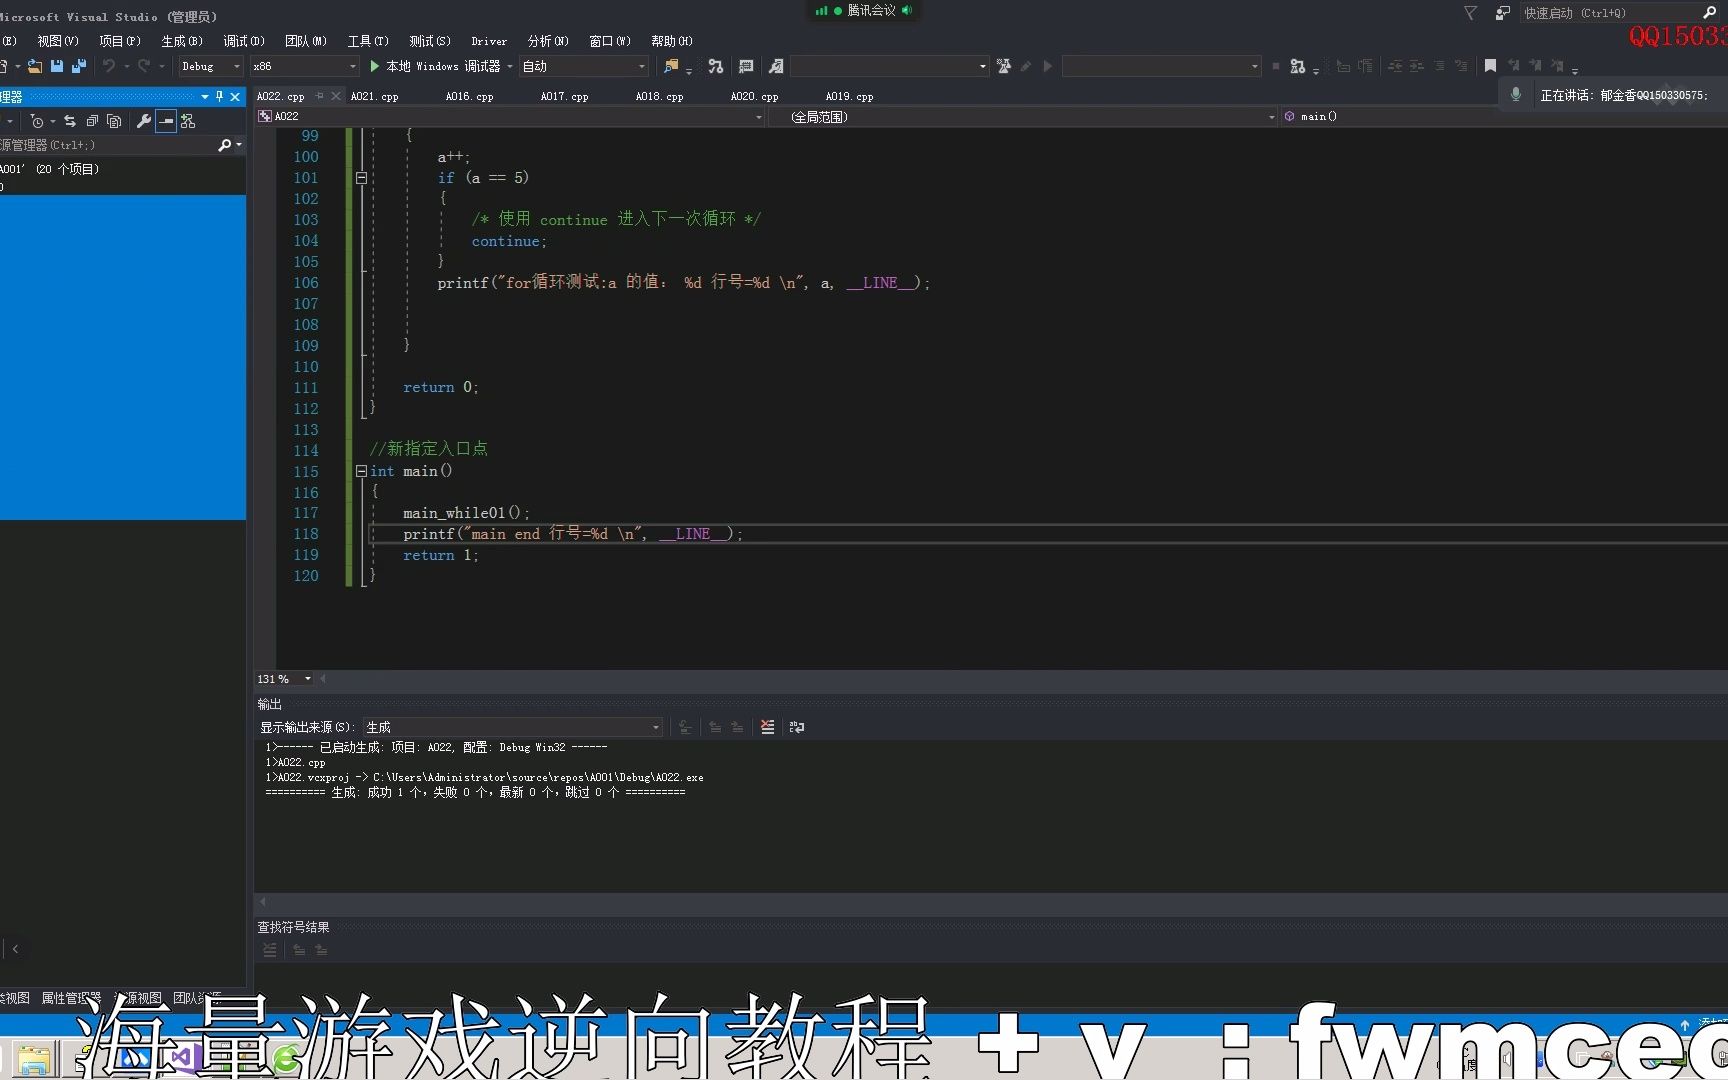Switch to the A019.cpp tab

point(850,97)
